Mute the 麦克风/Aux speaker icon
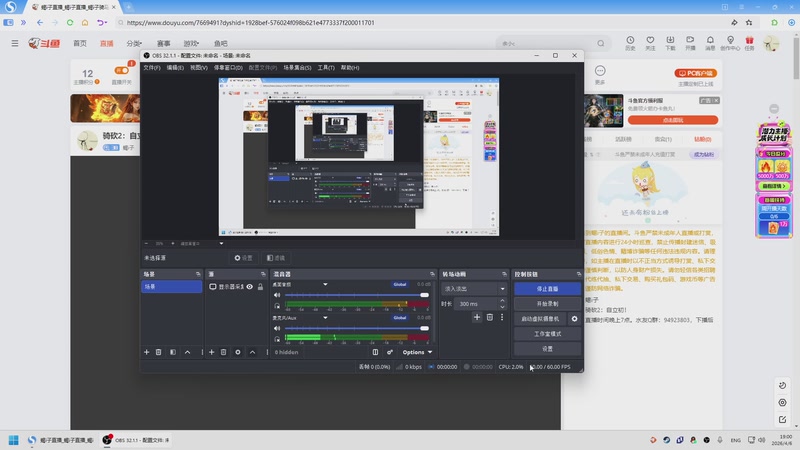The width and height of the screenshot is (800, 450). pyautogui.click(x=277, y=328)
